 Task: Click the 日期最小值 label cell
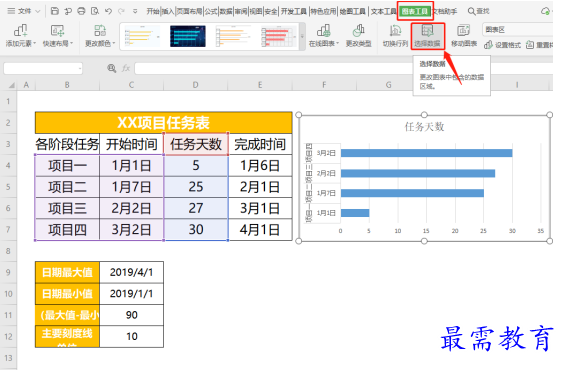point(67,294)
